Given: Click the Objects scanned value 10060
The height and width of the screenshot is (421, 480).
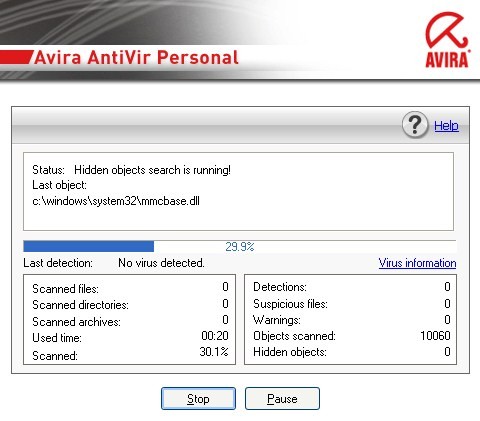Looking at the screenshot, I should point(435,336).
